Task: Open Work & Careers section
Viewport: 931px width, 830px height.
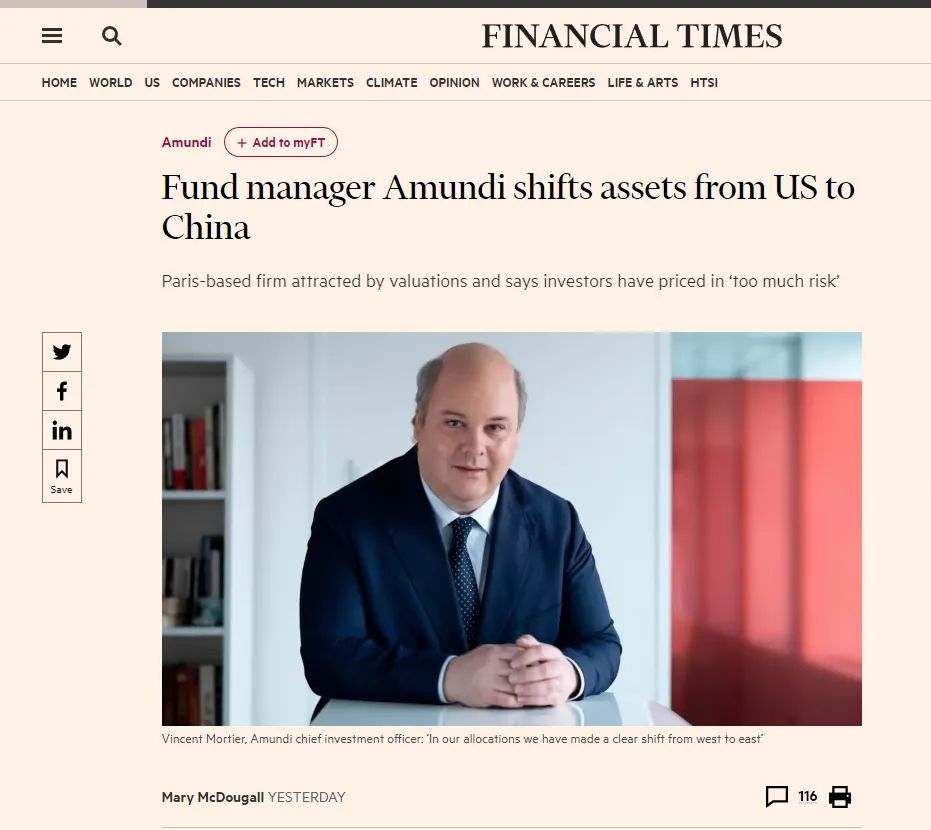Action: (x=543, y=83)
